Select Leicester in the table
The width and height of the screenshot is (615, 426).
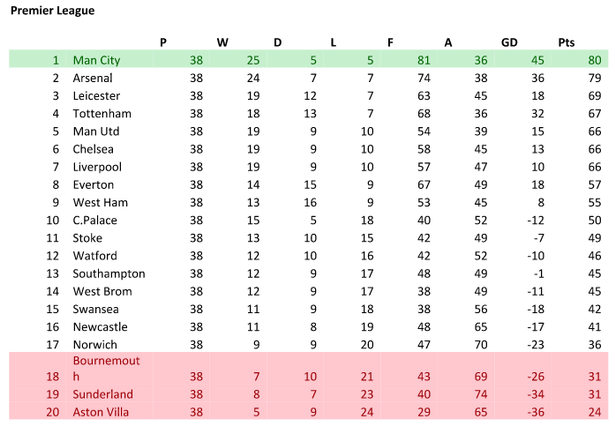[x=96, y=96]
